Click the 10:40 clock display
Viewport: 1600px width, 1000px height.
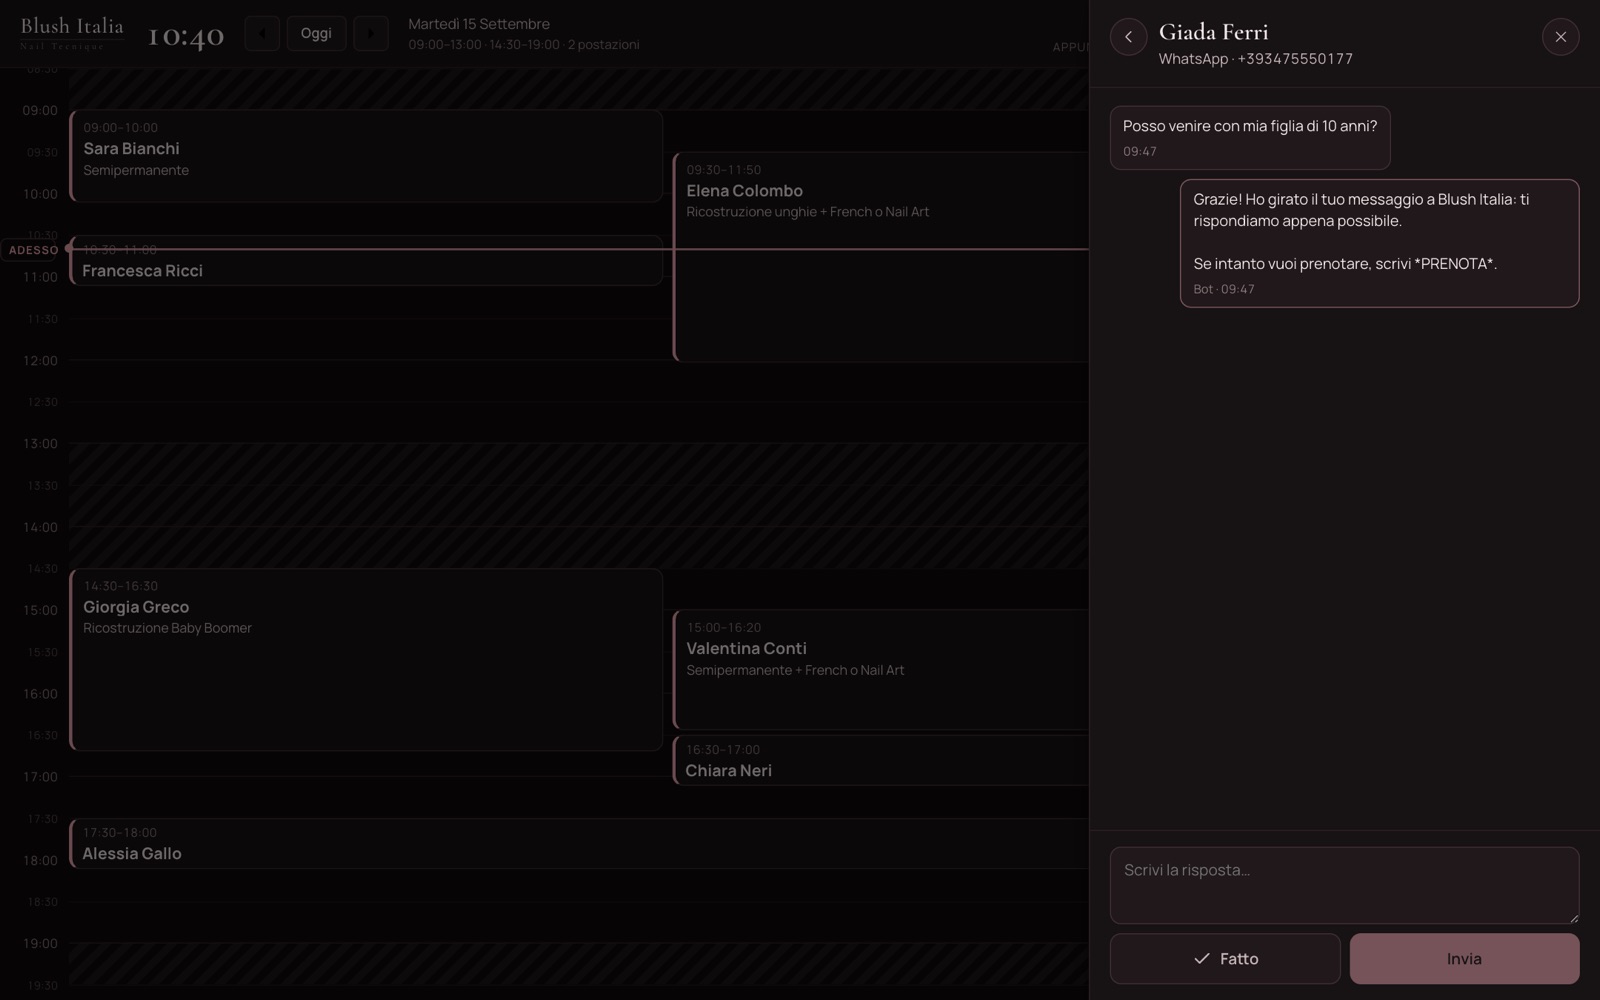[186, 36]
